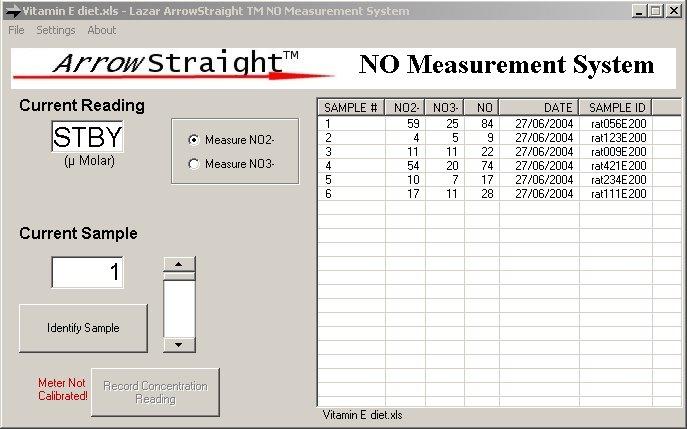The width and height of the screenshot is (687, 429).
Task: Open the File menu
Action: click(x=16, y=30)
